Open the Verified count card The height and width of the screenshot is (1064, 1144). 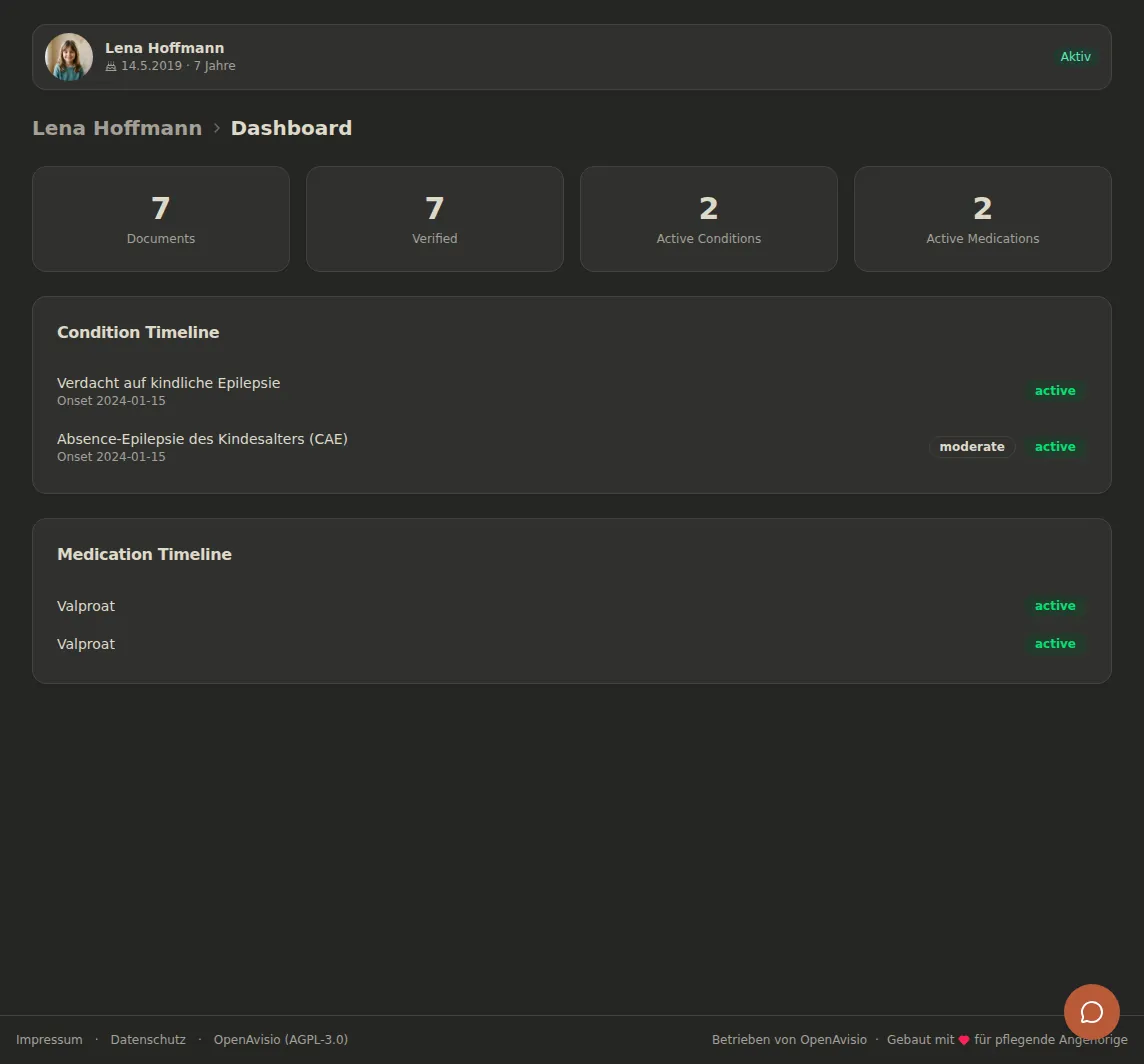(x=435, y=219)
